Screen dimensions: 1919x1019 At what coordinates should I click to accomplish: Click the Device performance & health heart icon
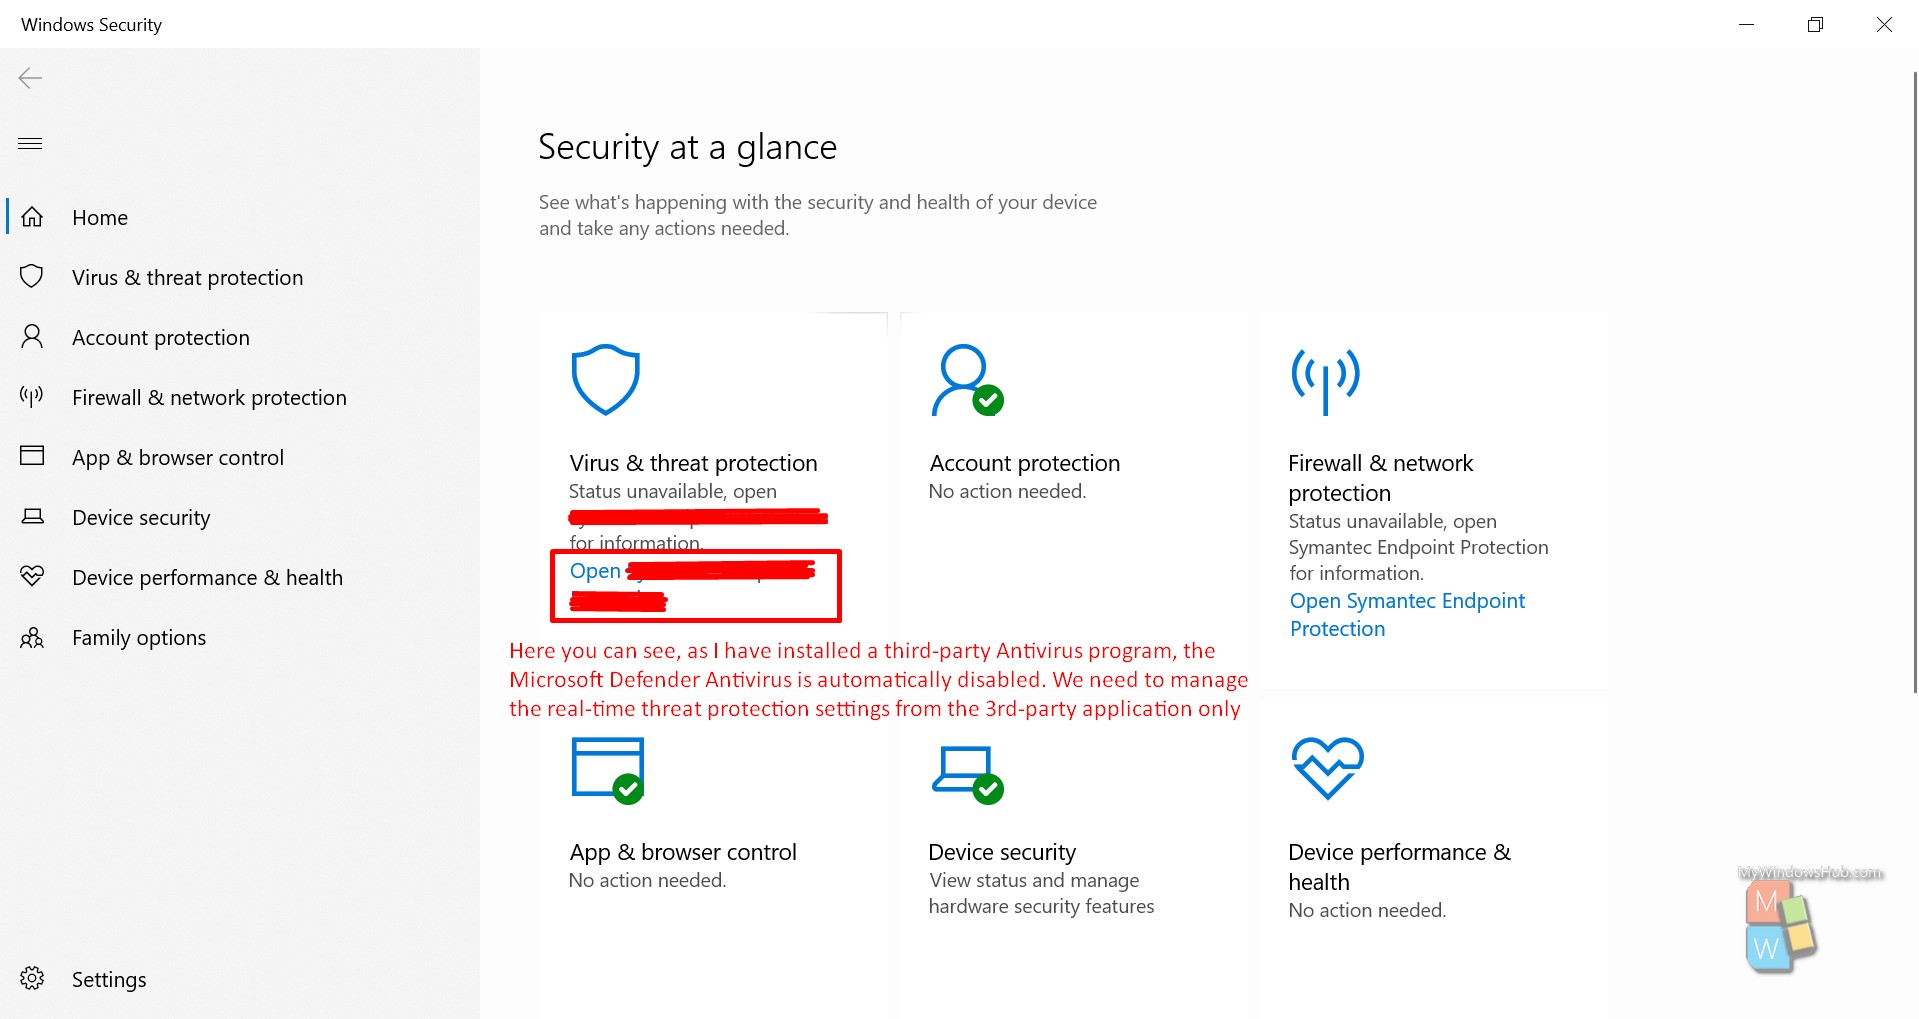(33, 576)
